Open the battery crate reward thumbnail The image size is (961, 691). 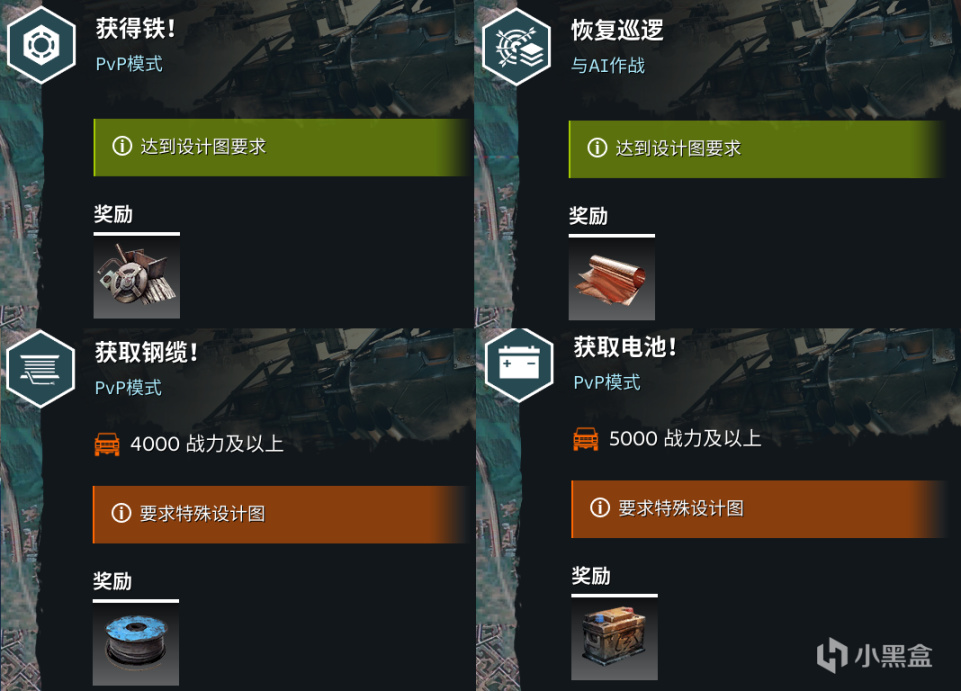[614, 639]
